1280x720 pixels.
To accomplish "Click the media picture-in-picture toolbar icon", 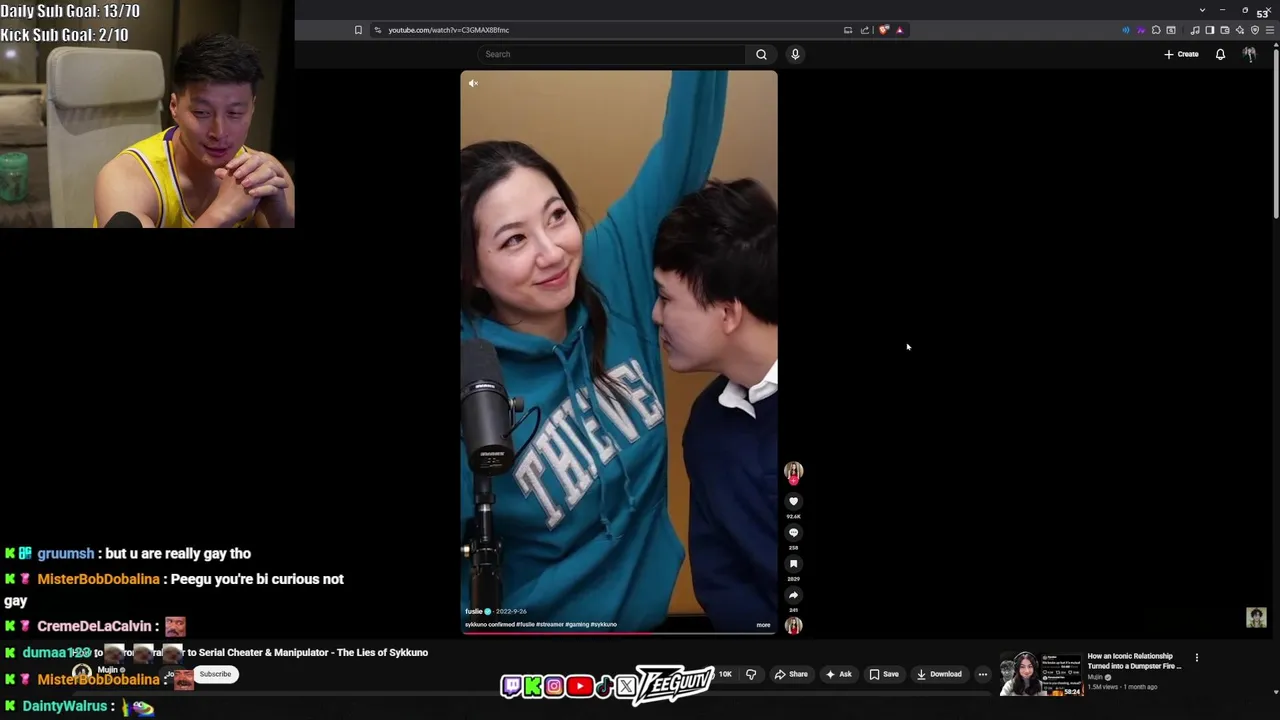I will (x=1171, y=30).
